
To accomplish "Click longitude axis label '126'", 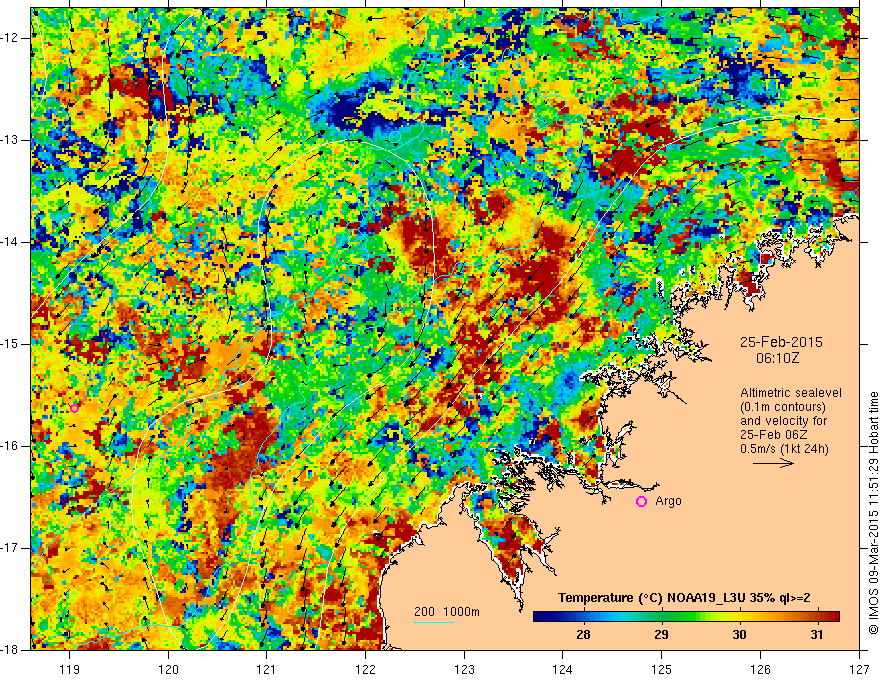I will tap(760, 669).
